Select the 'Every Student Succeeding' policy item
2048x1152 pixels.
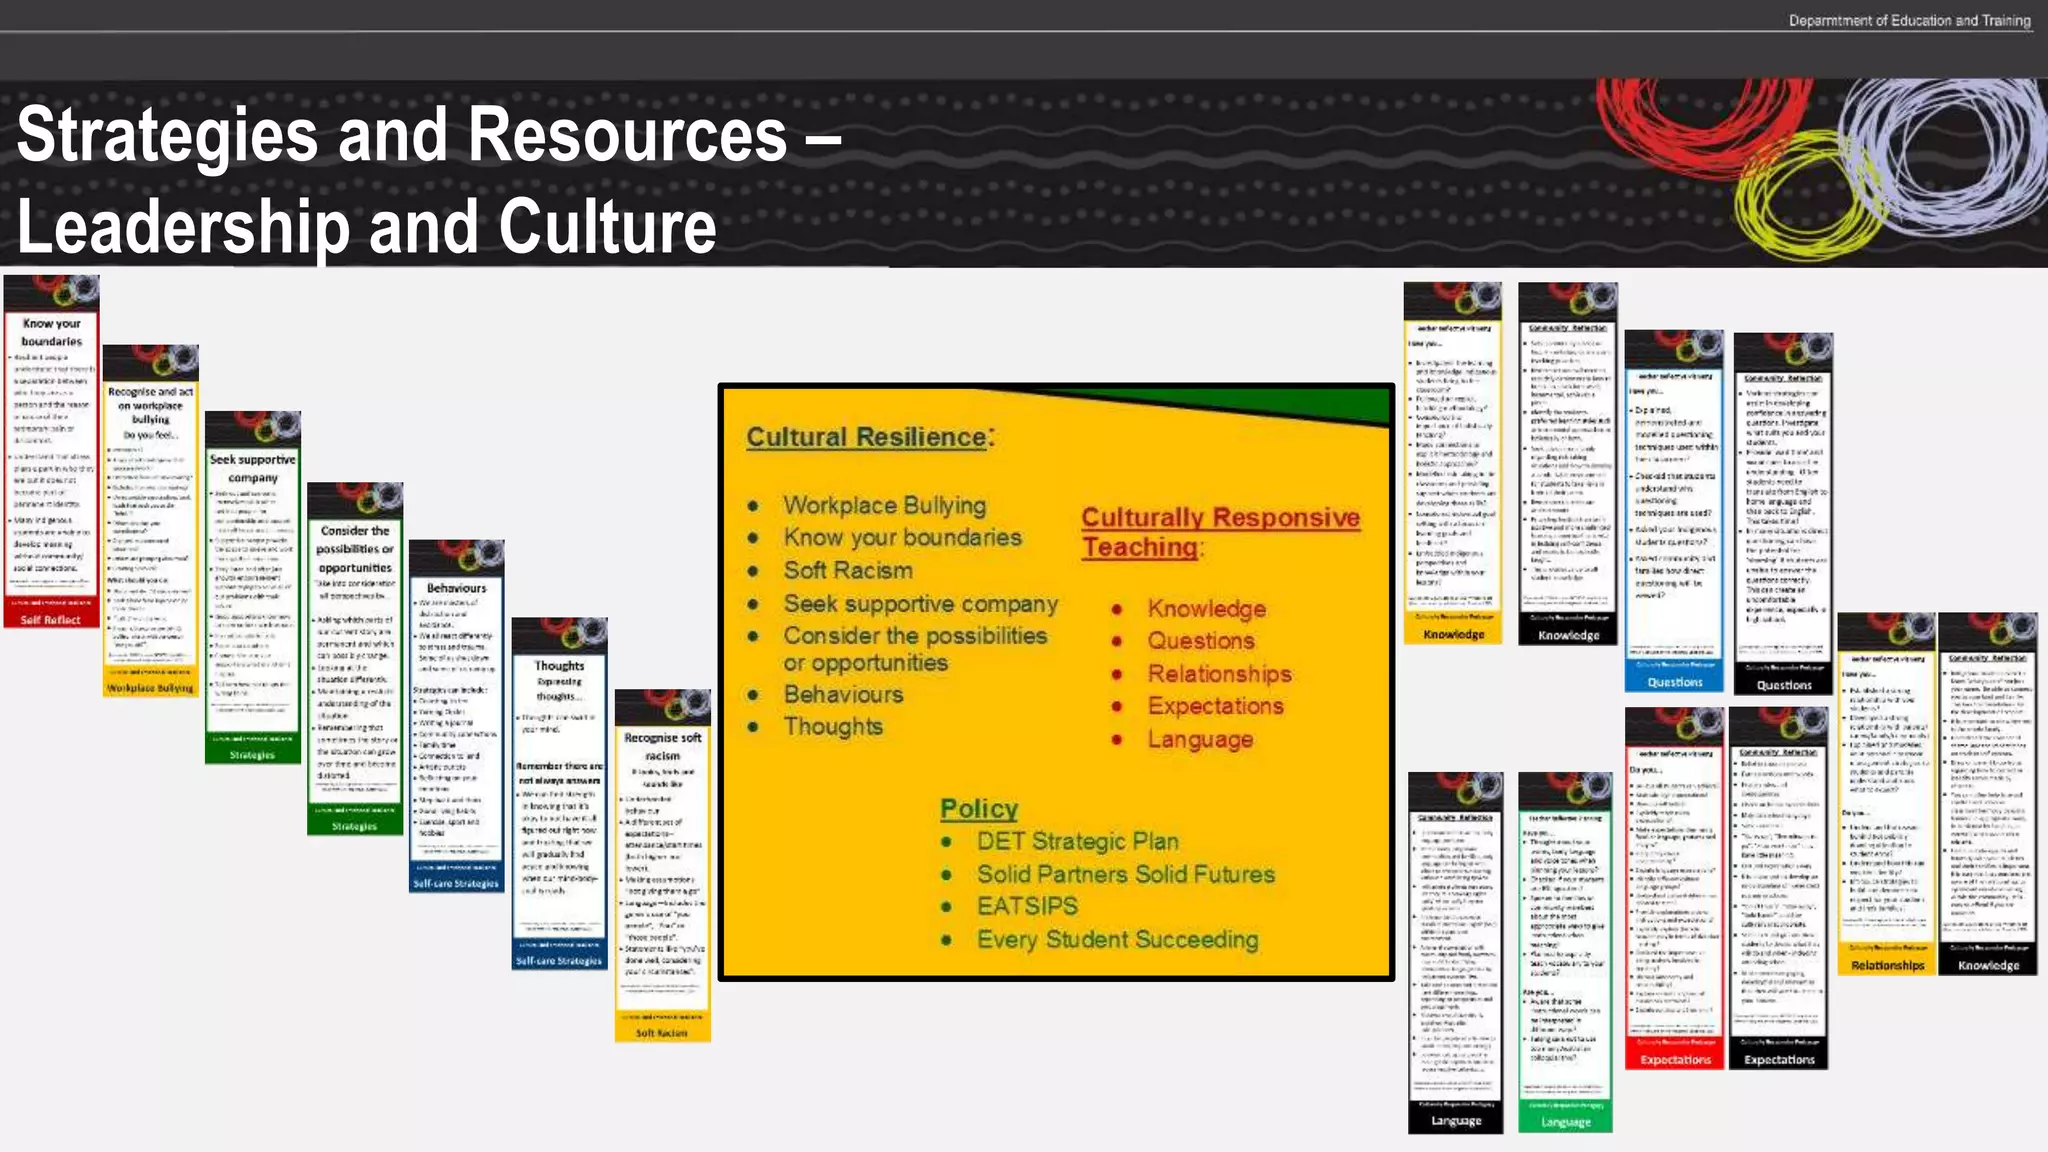click(1117, 939)
